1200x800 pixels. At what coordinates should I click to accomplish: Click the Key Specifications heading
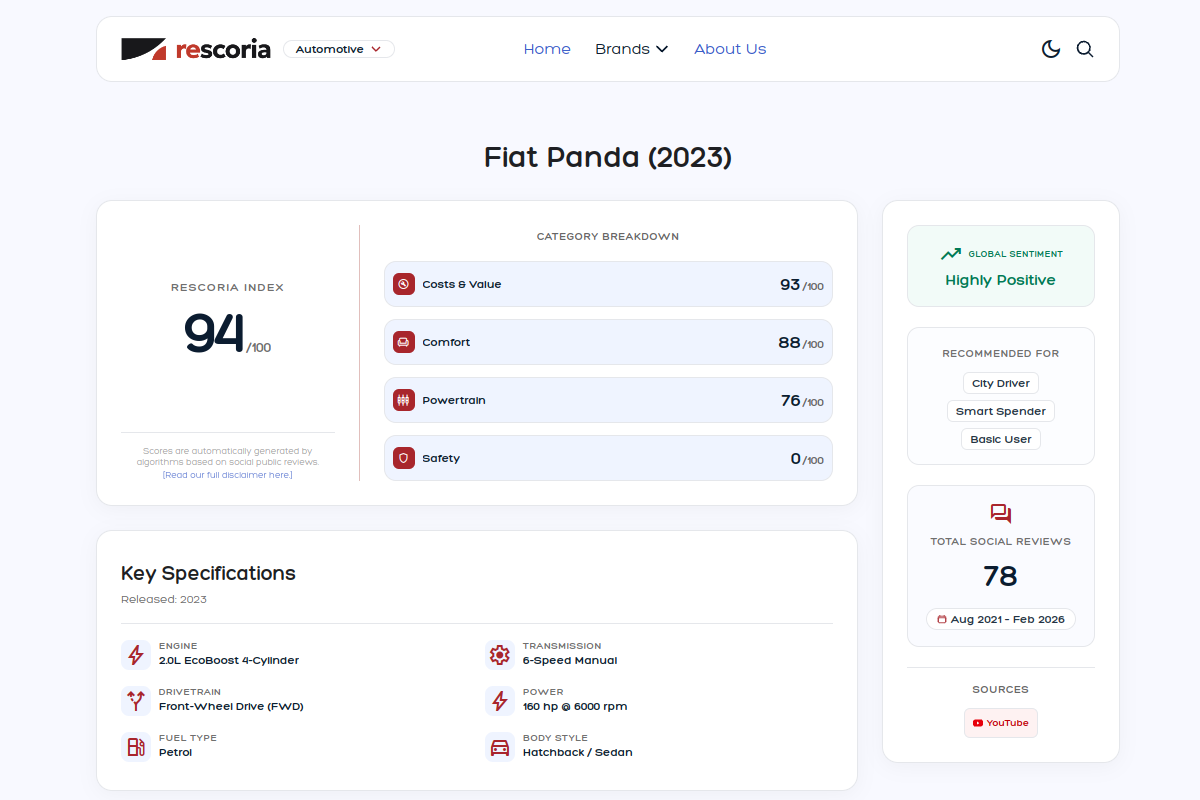point(208,574)
